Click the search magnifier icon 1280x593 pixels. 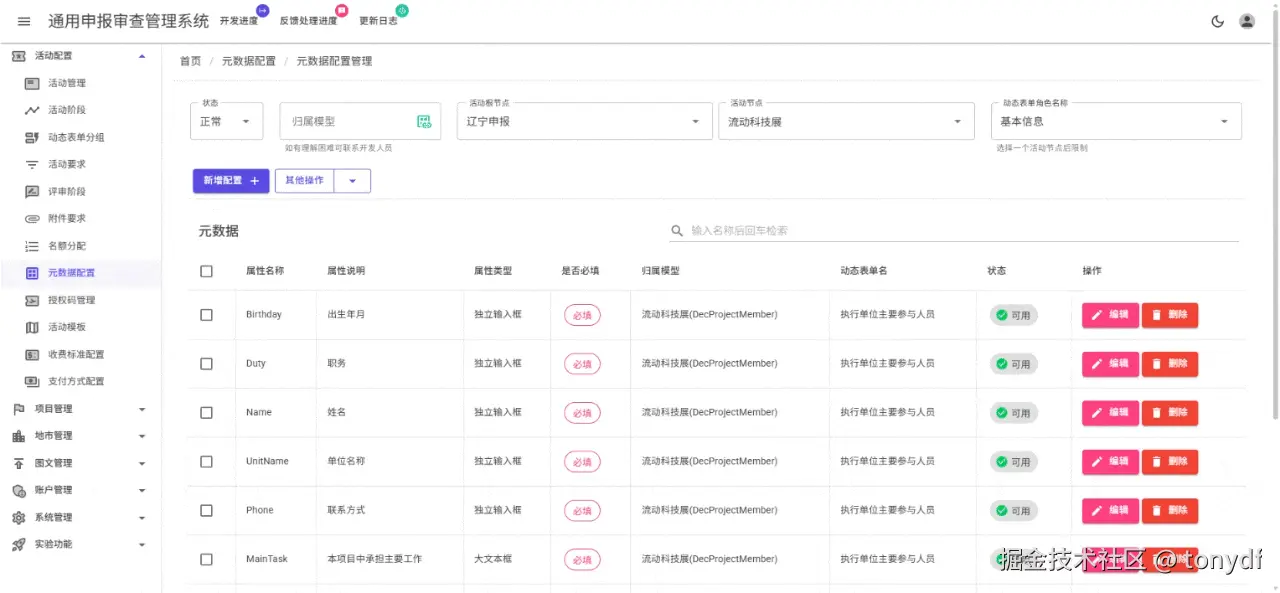677,231
